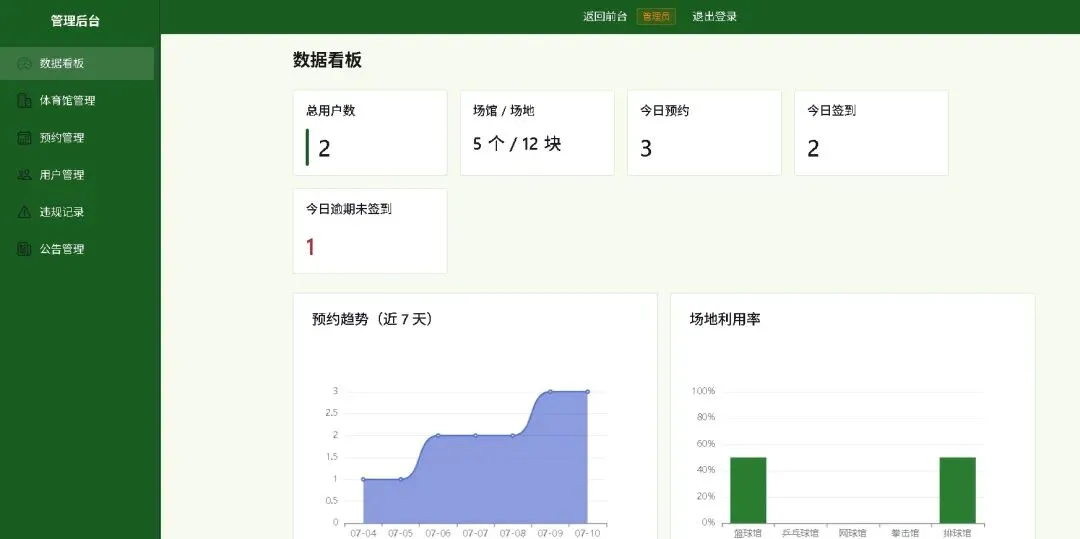The height and width of the screenshot is (539, 1080).
Task: Click the red overdue count 1
Action: (x=311, y=246)
